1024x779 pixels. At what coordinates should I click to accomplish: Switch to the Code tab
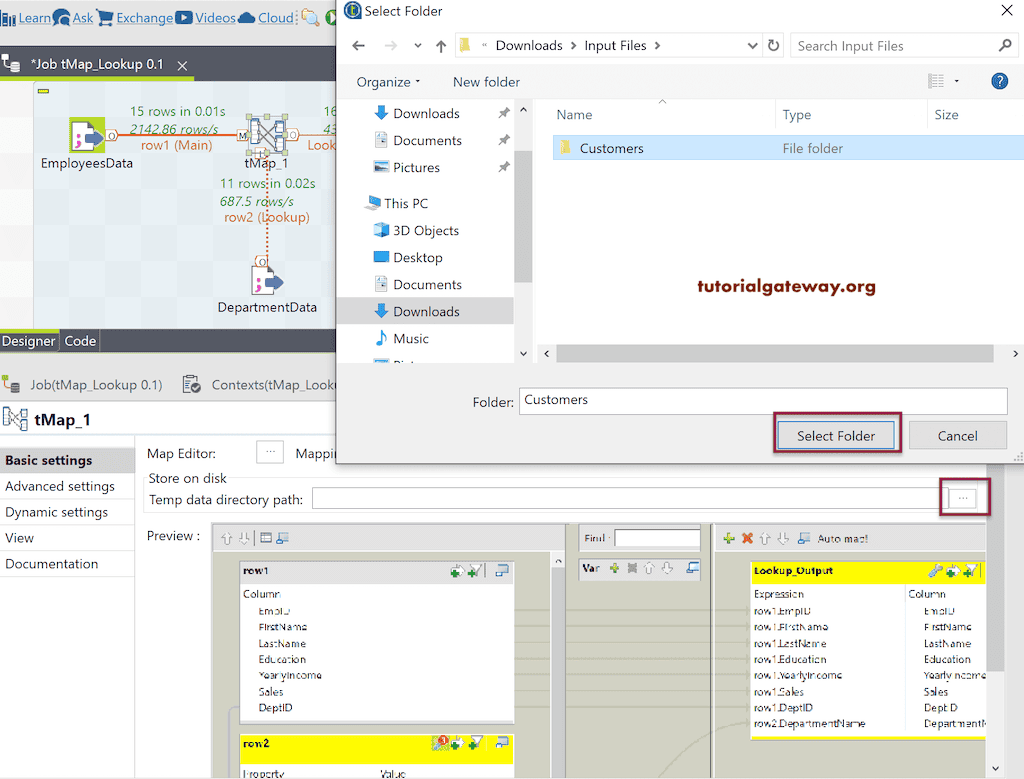pos(80,341)
